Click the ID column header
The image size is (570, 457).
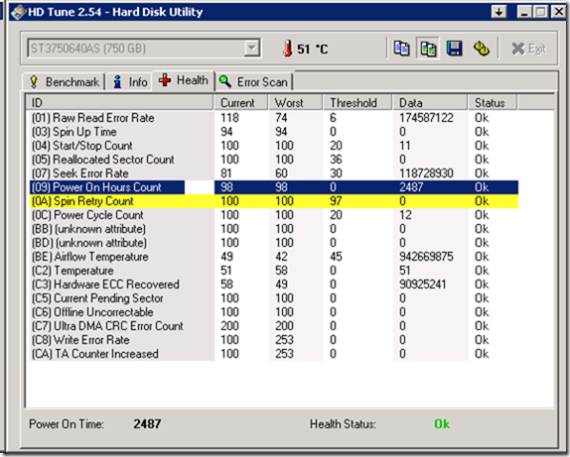click(119, 103)
